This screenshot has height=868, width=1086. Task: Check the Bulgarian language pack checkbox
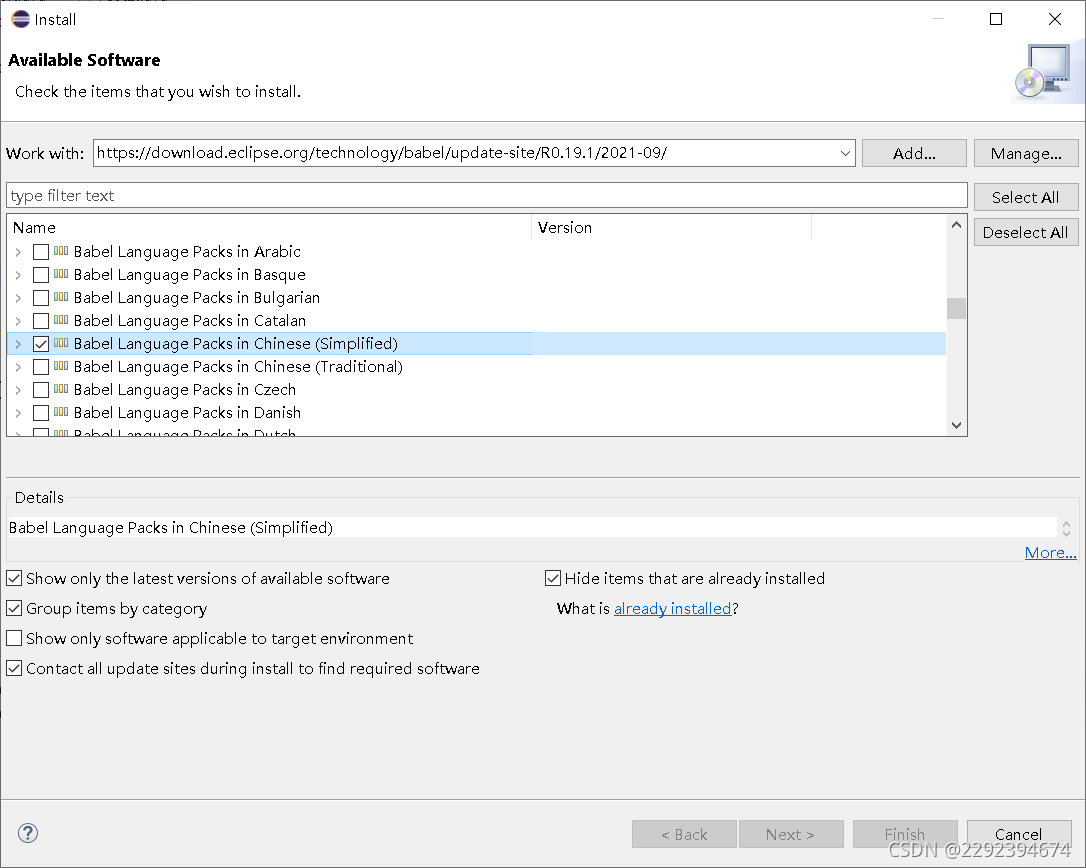[41, 298]
